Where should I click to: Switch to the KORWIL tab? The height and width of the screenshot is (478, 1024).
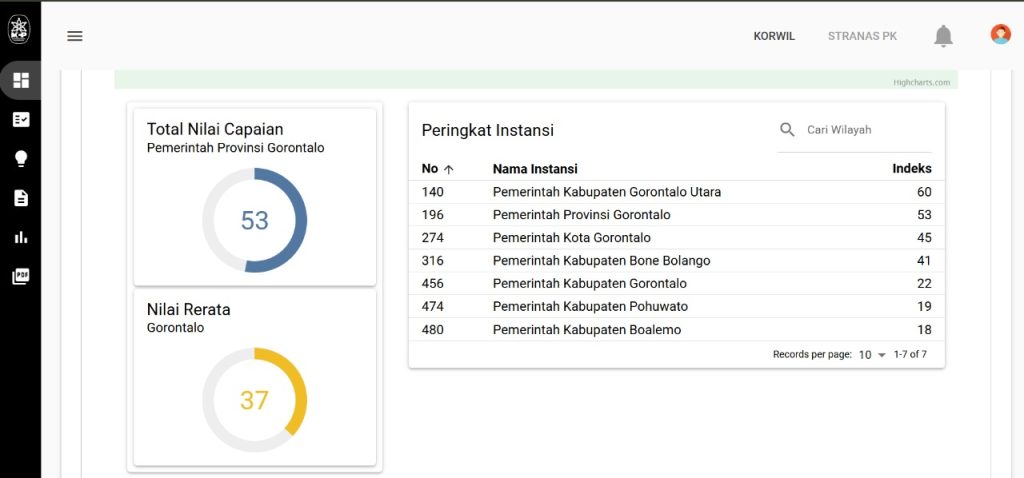[774, 36]
